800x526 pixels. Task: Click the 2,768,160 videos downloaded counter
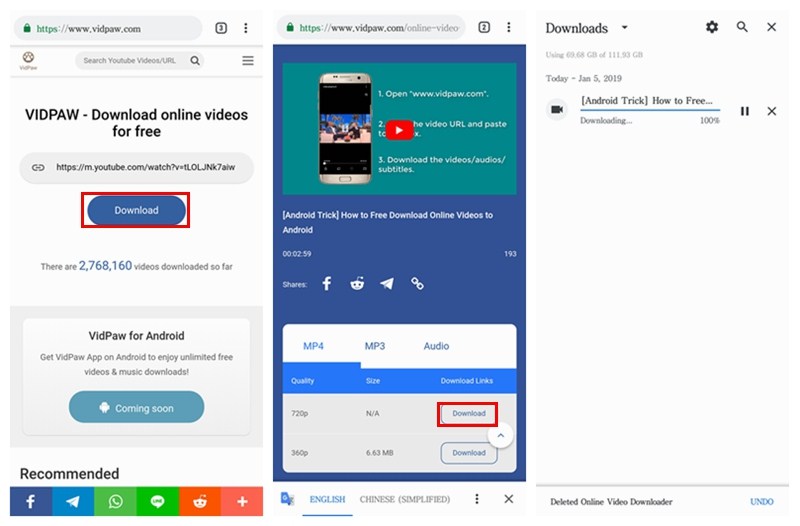[x=136, y=266]
